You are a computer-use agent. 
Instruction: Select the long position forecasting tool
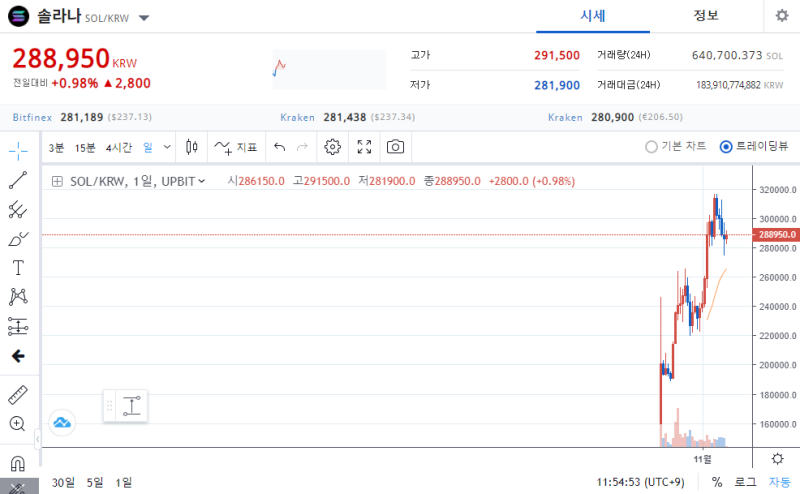[x=18, y=327]
